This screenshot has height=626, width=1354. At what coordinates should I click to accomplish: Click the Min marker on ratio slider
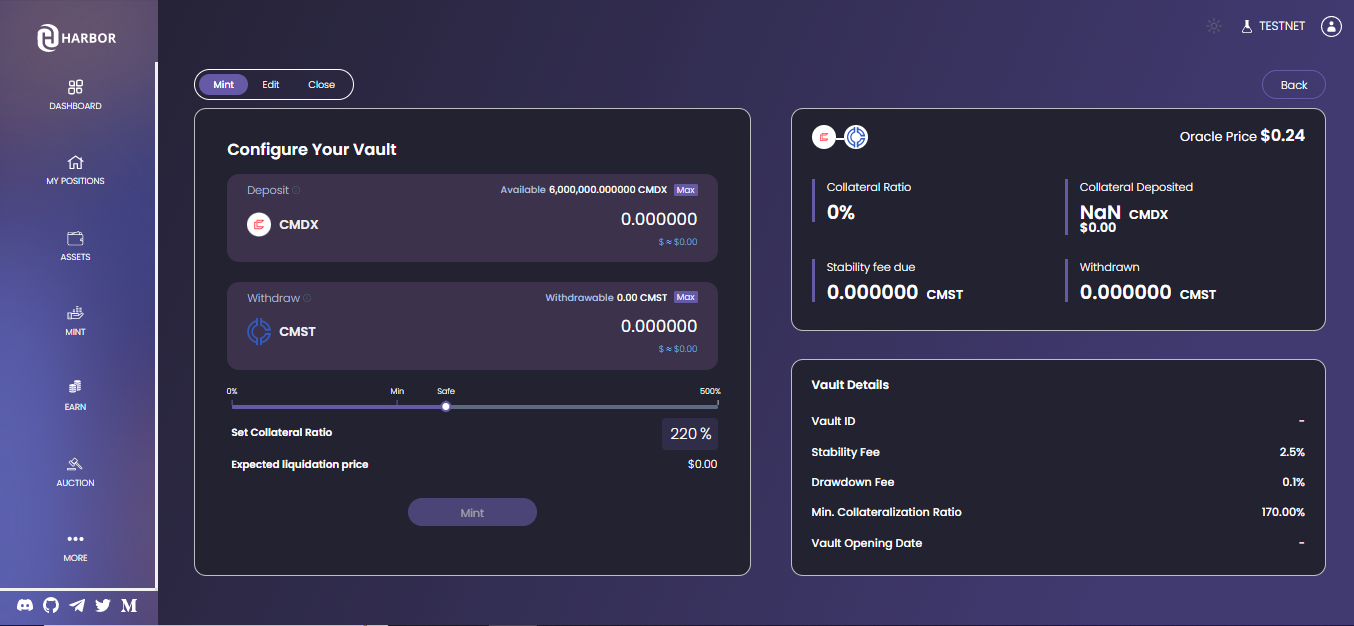tap(397, 391)
